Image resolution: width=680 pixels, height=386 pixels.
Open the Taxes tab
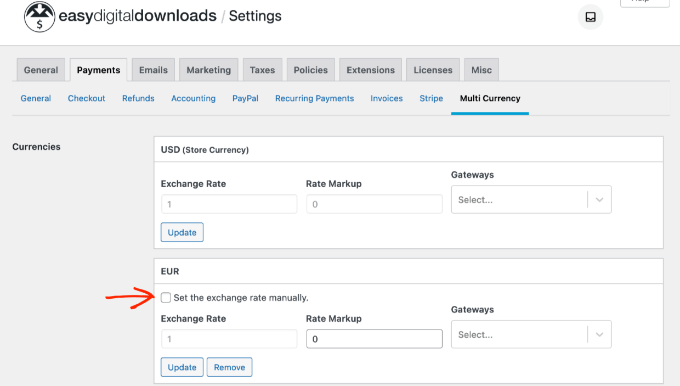point(262,70)
